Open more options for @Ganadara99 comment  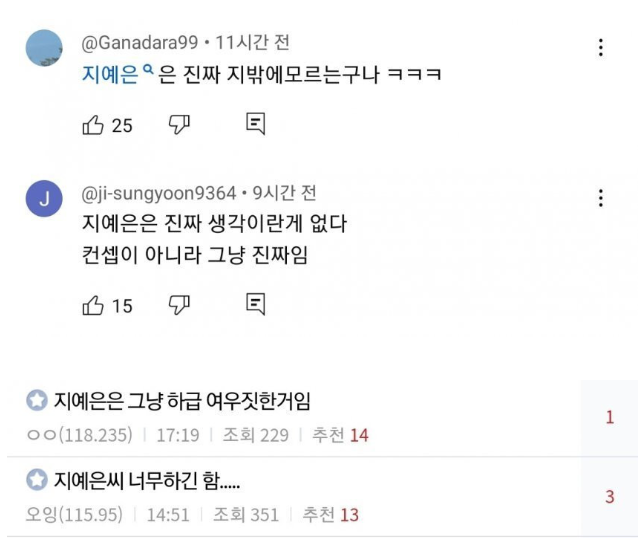pyautogui.click(x=600, y=47)
